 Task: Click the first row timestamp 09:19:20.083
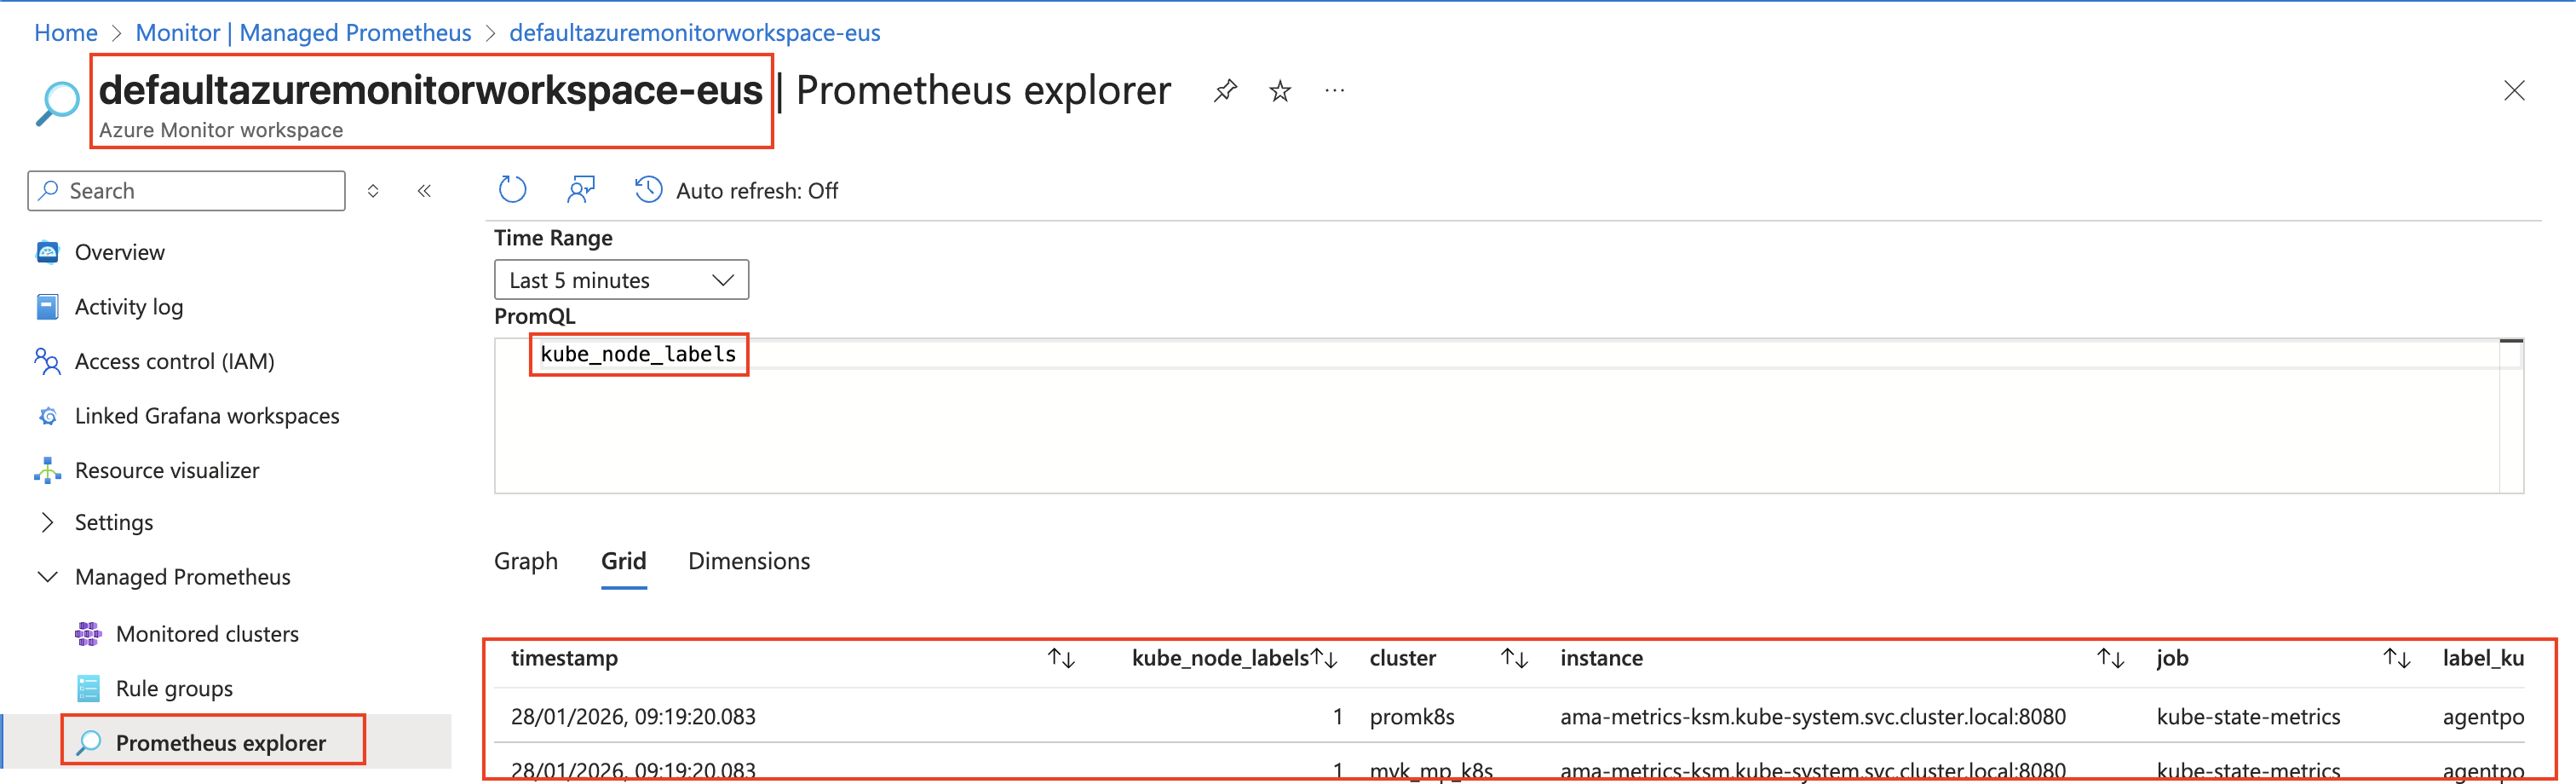coord(633,717)
